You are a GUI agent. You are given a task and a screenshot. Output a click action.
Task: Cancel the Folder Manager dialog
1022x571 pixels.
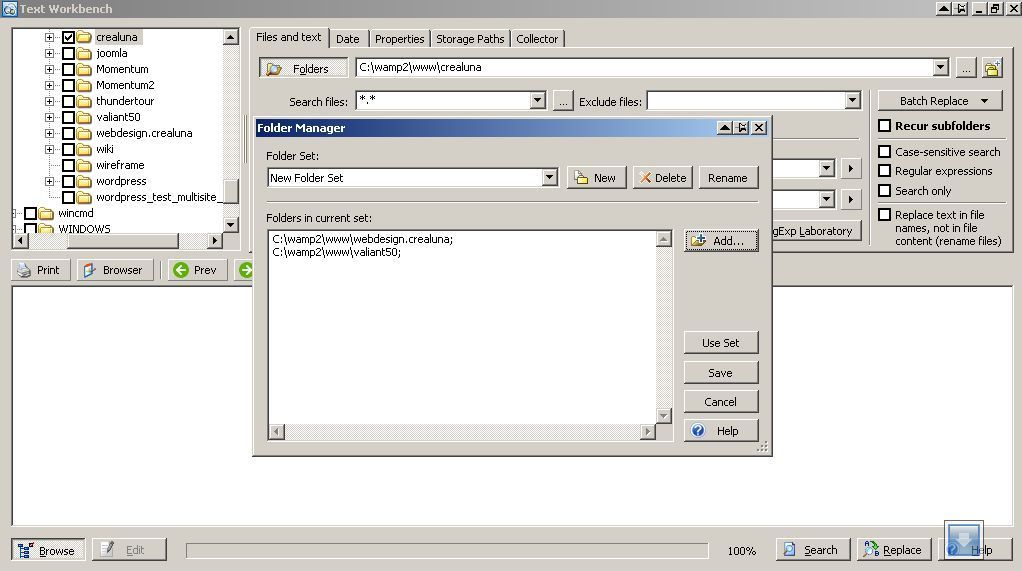pyautogui.click(x=721, y=402)
